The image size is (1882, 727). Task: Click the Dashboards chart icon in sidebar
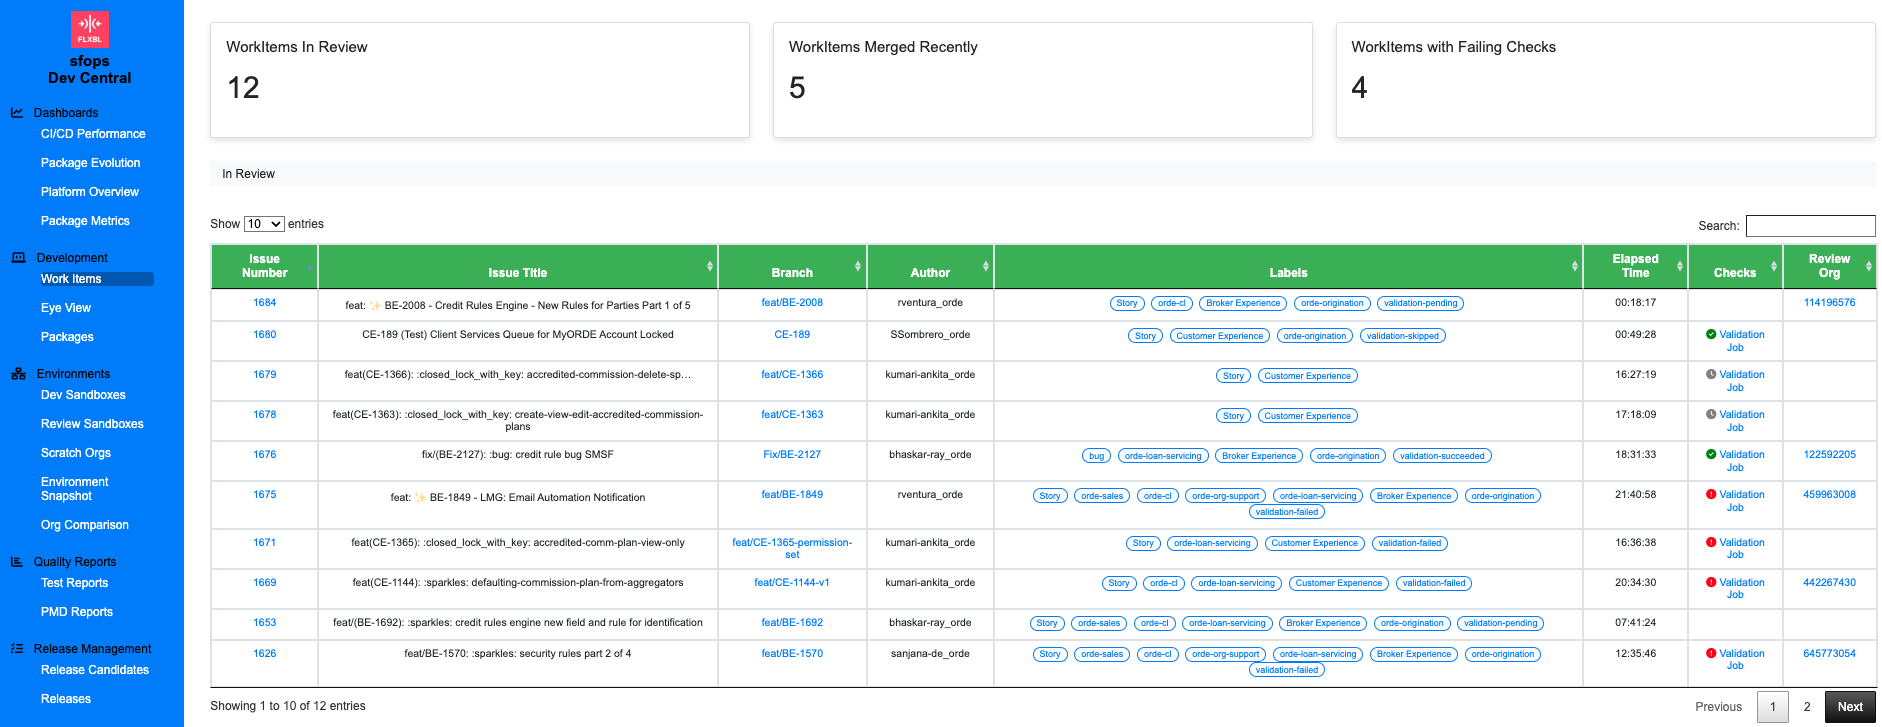[x=17, y=113]
